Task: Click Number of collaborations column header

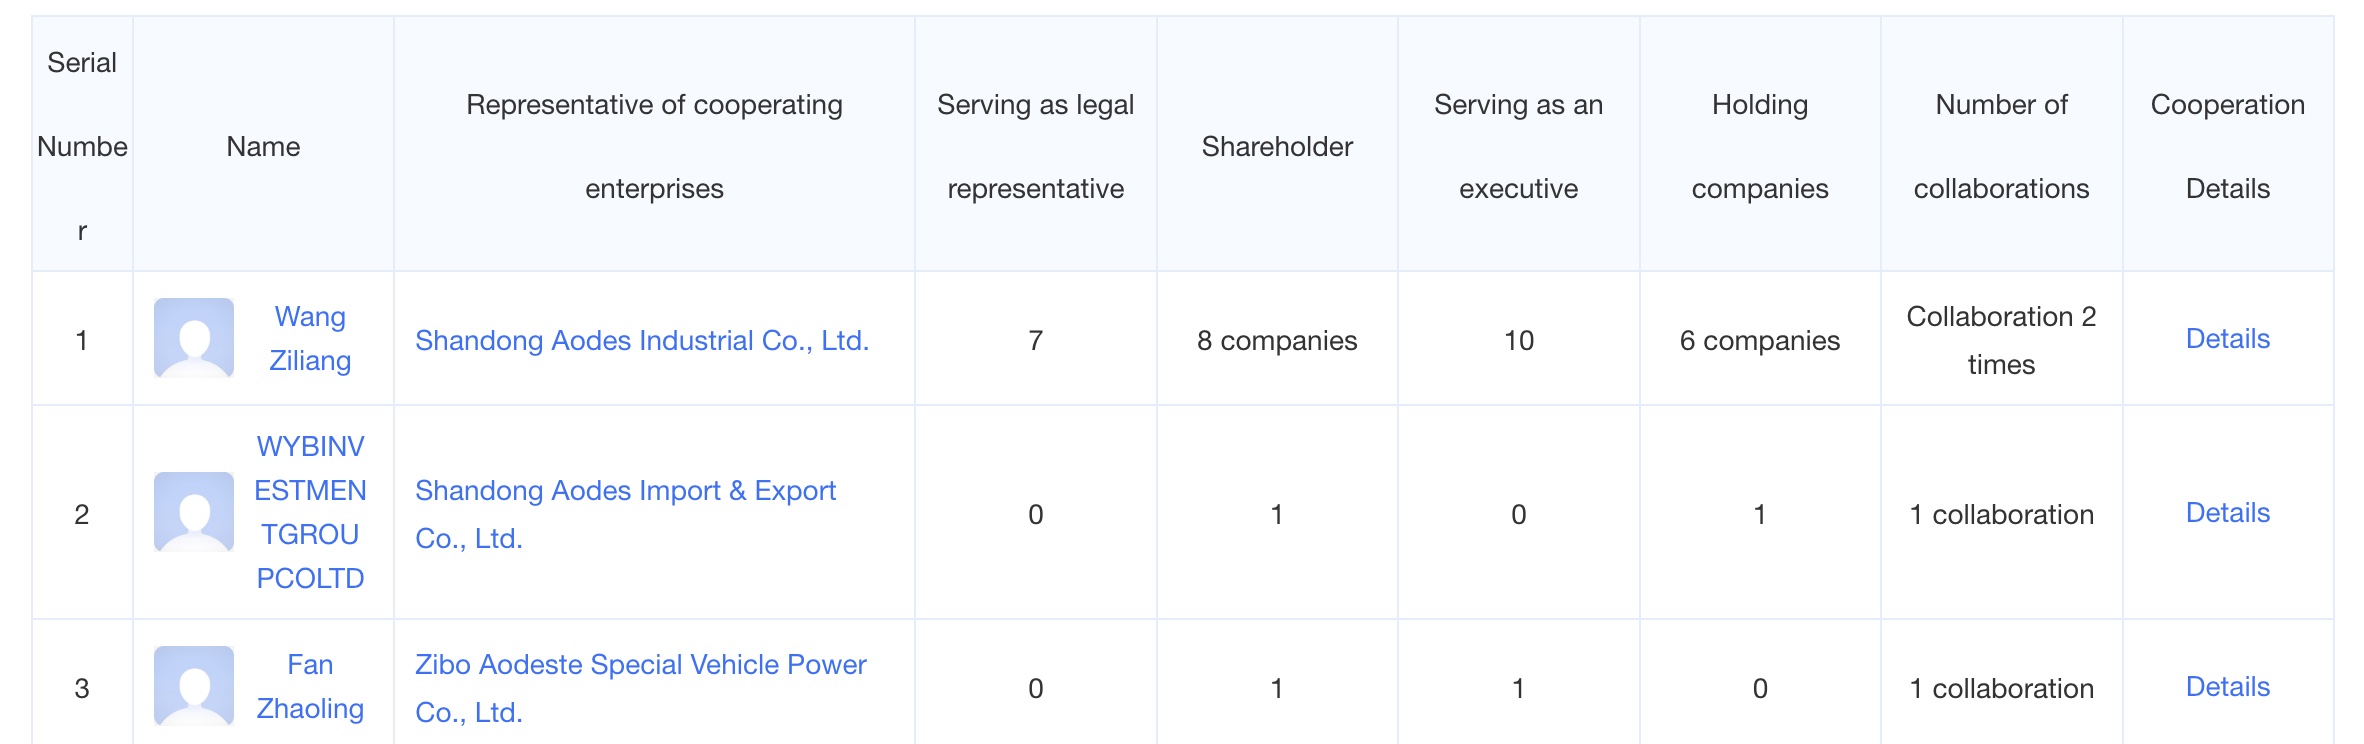Action: click(x=2001, y=146)
